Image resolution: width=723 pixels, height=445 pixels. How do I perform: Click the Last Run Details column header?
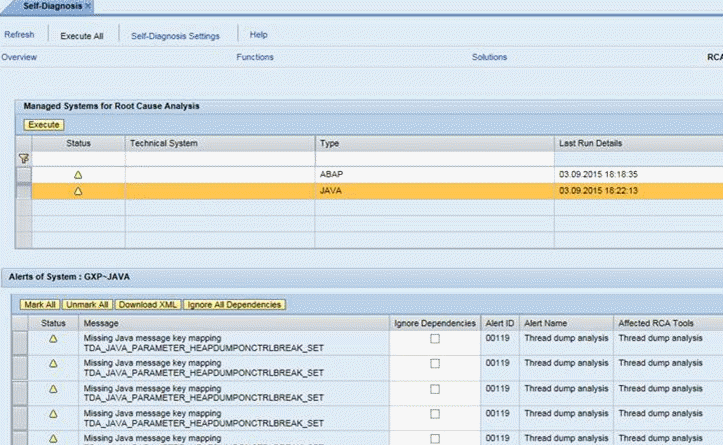[x=639, y=143]
